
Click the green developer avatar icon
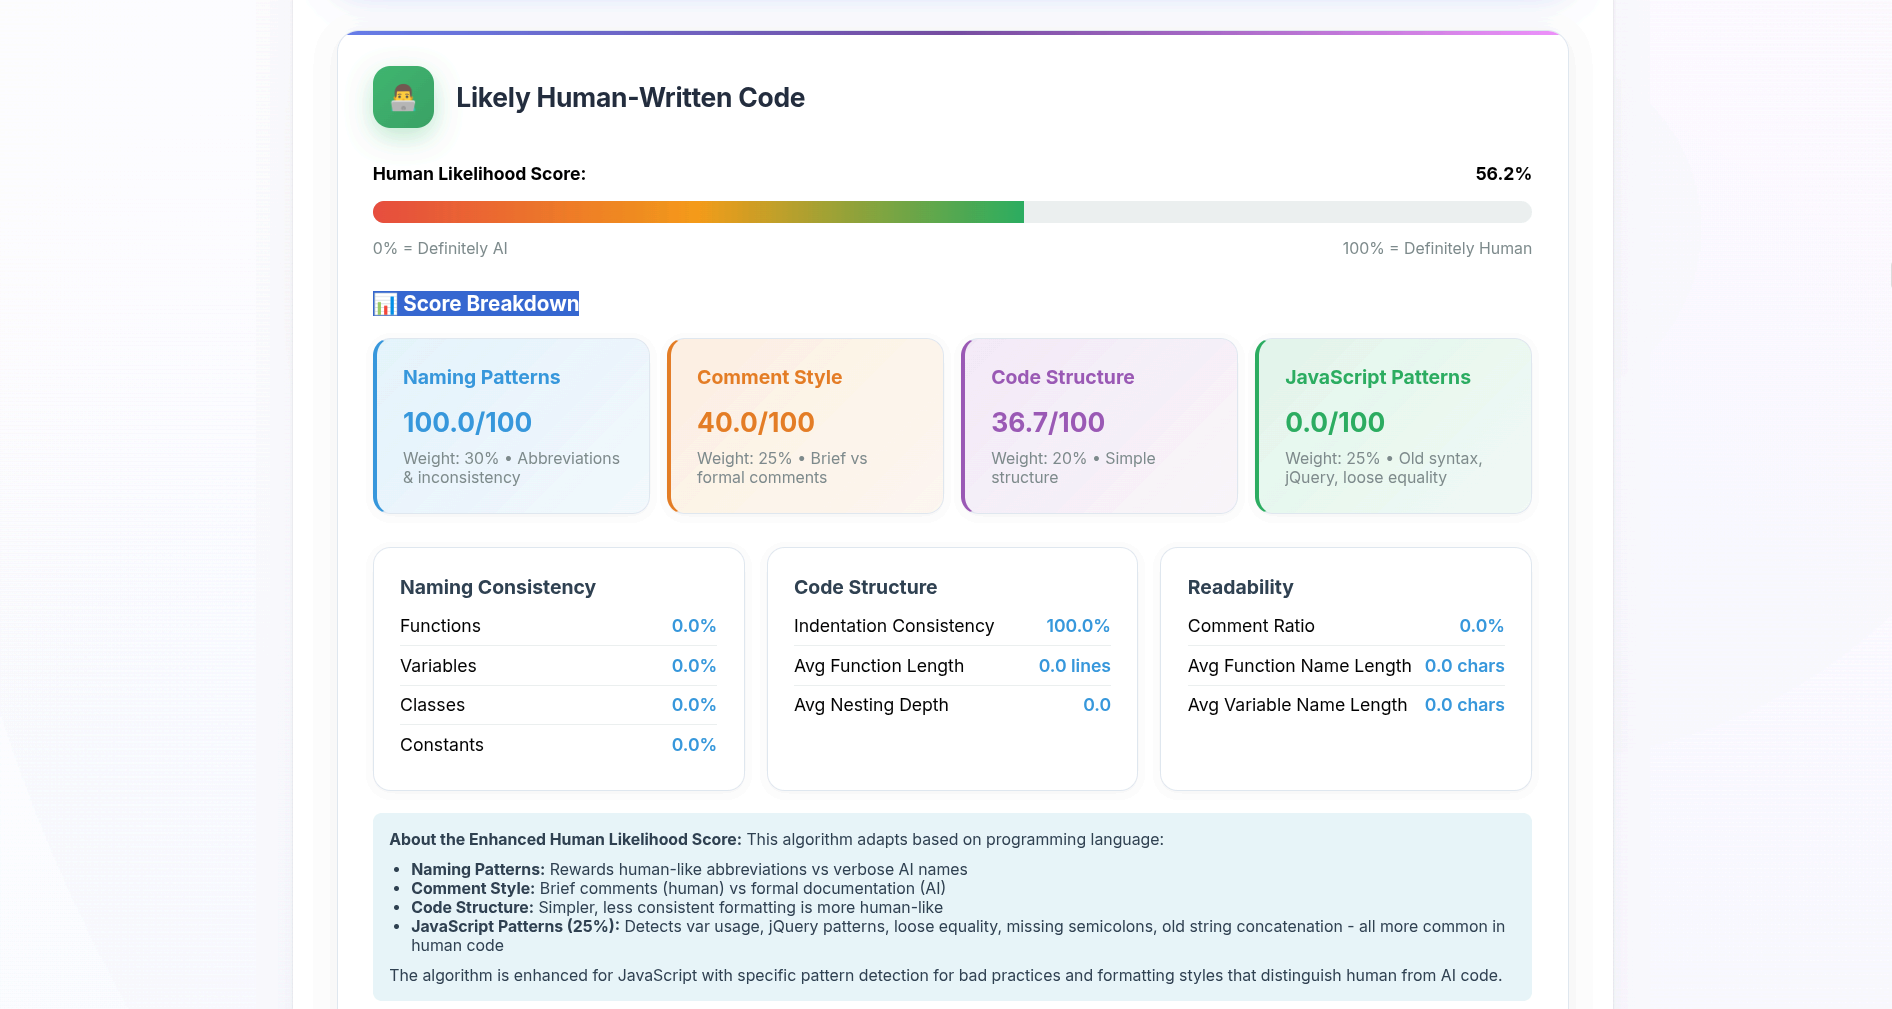tap(403, 97)
